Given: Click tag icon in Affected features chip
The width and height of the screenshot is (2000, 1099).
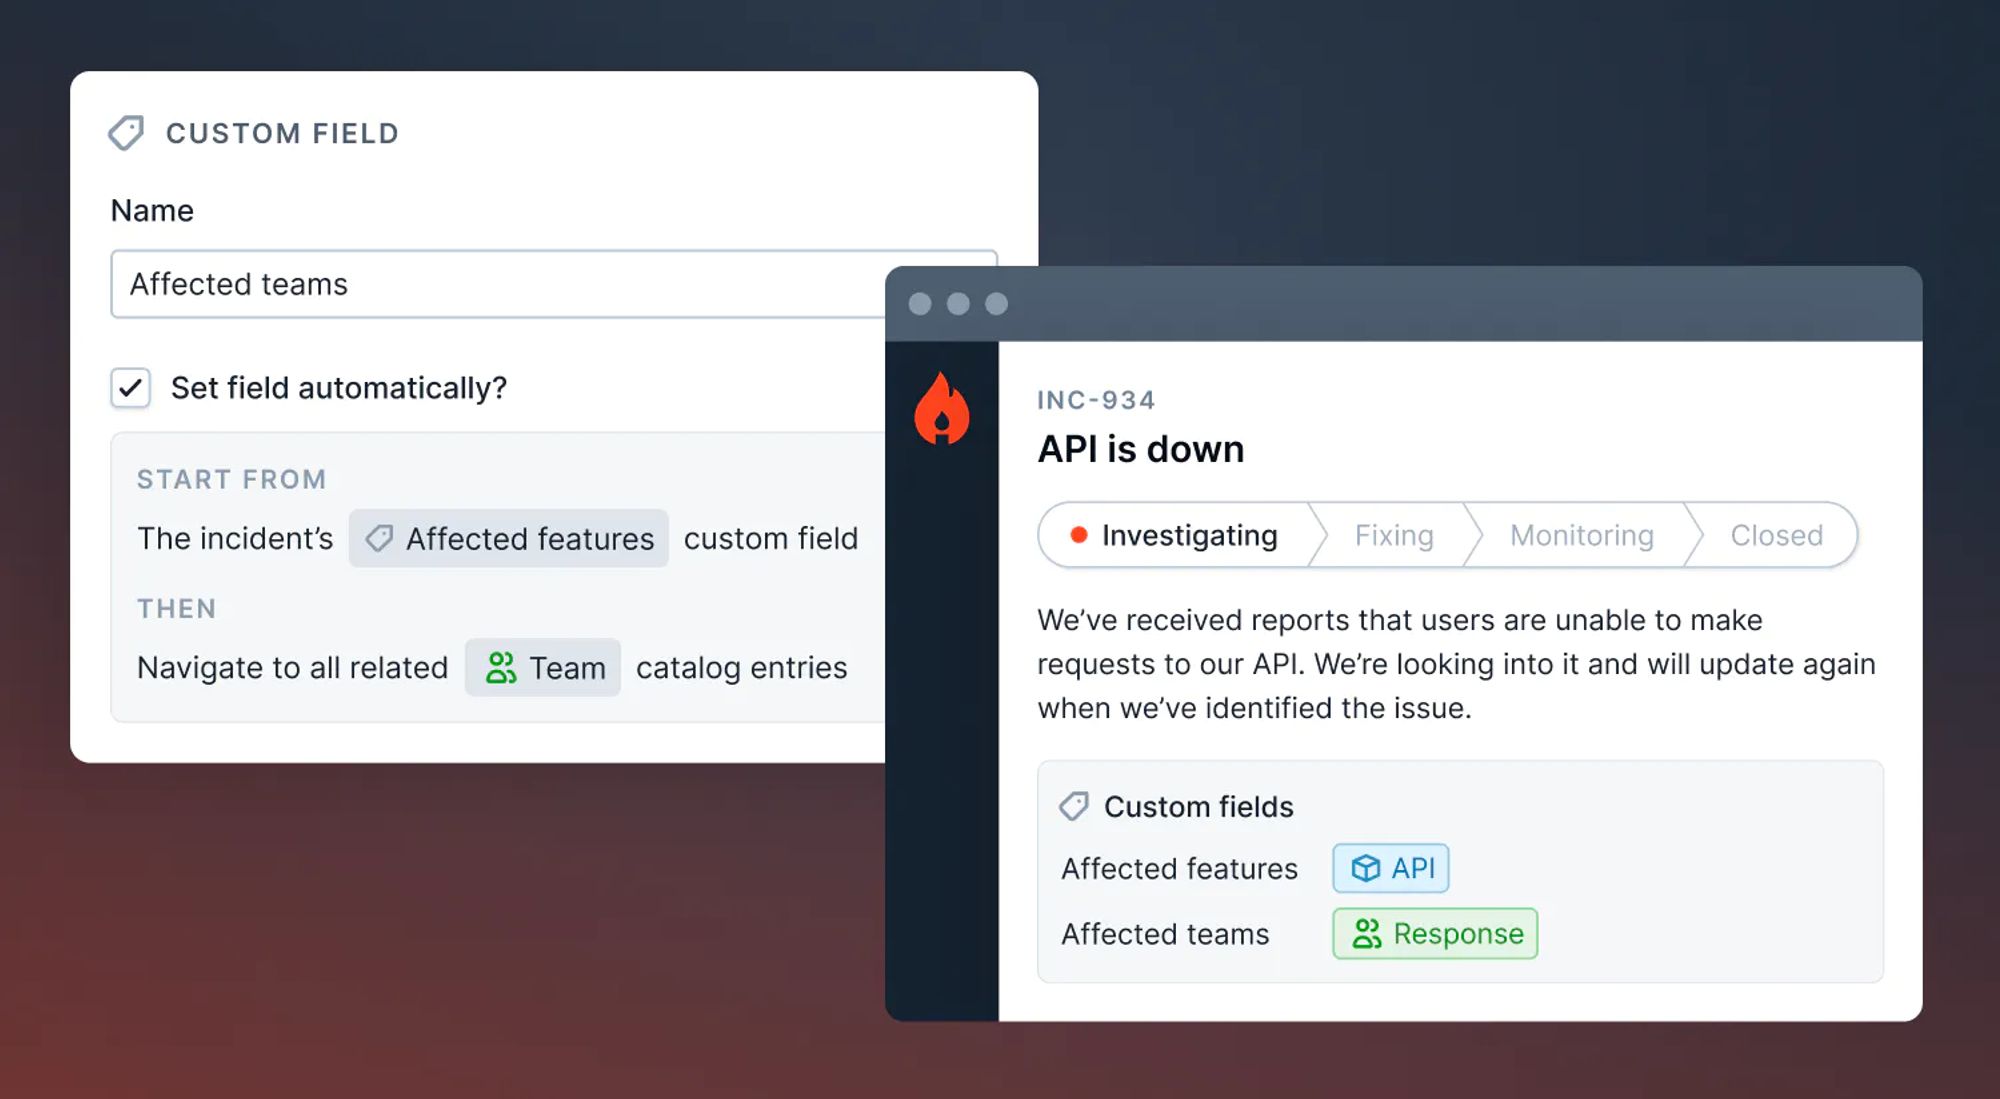Looking at the screenshot, I should pos(379,539).
